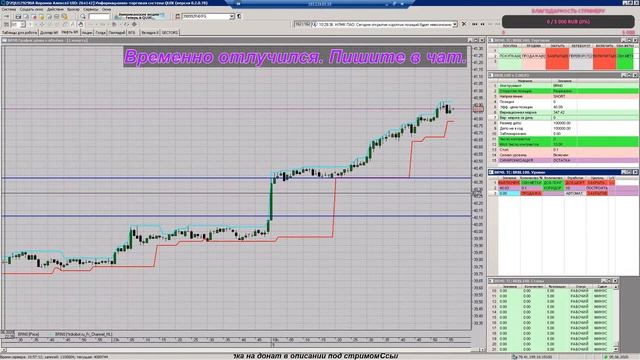This screenshot has width=640, height=360.
Task: Click the search input field beside the magnifier
Action: point(99,16)
